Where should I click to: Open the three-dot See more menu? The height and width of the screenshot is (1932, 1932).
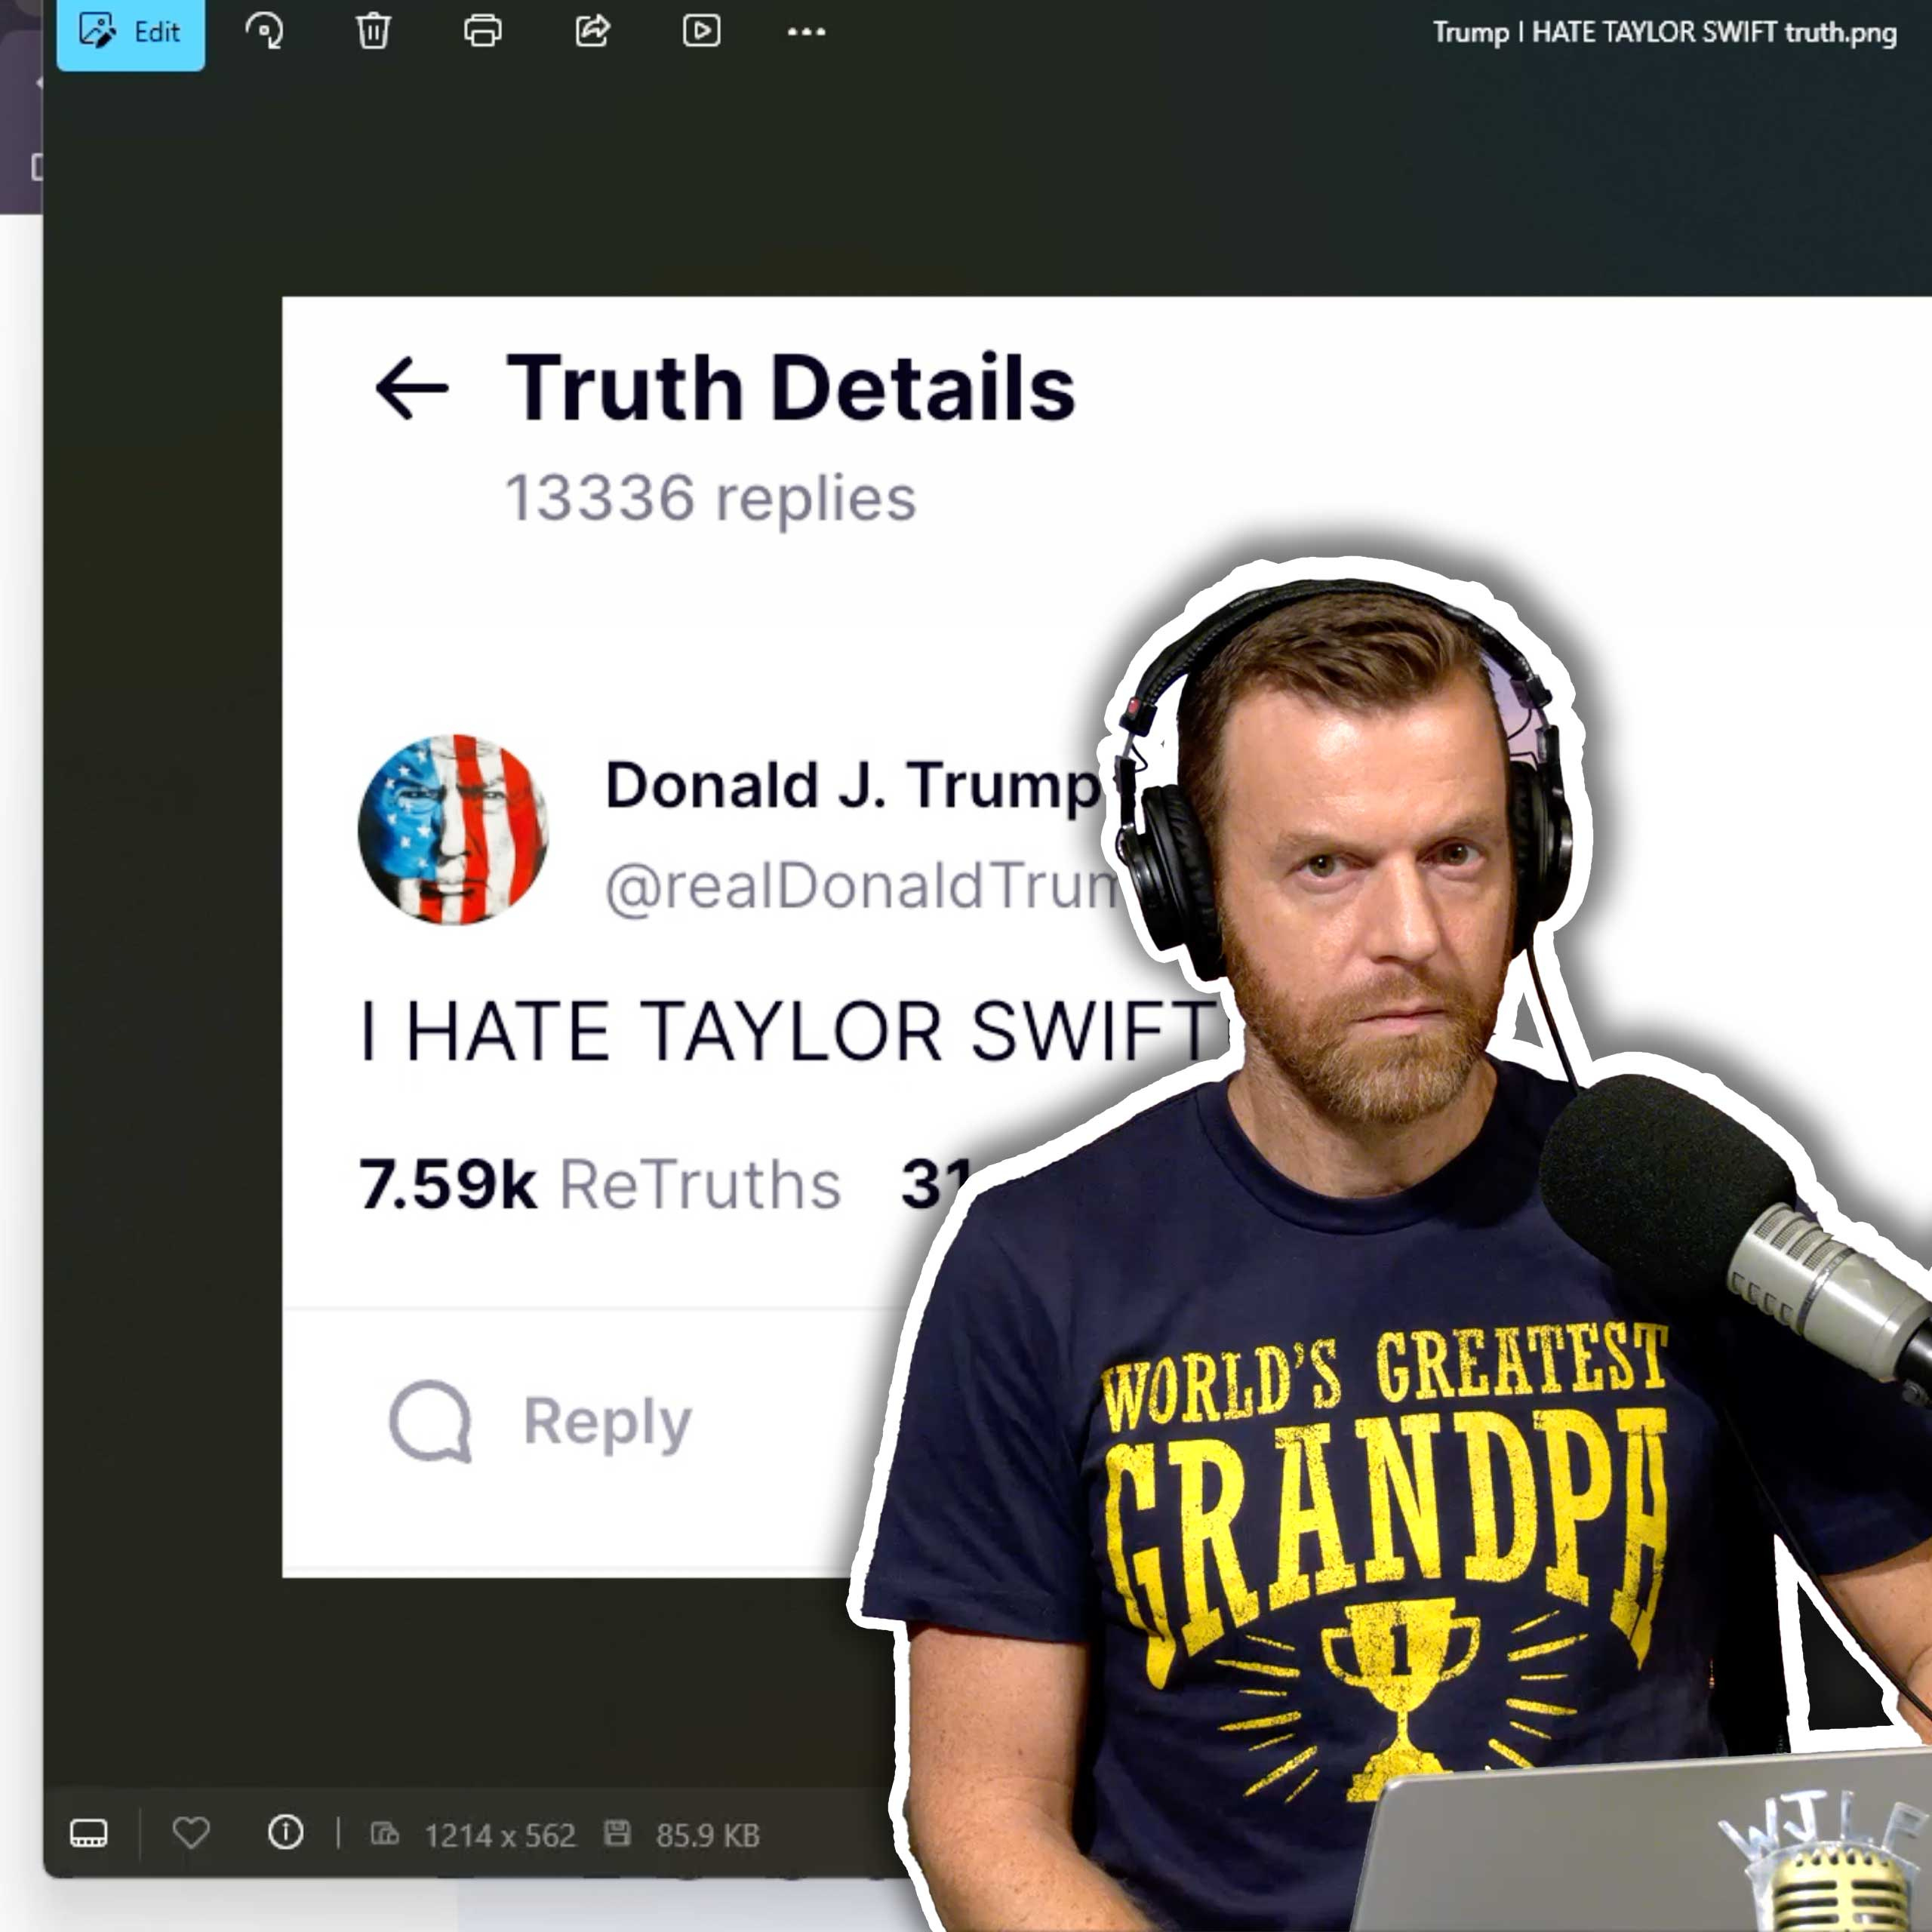pos(806,32)
